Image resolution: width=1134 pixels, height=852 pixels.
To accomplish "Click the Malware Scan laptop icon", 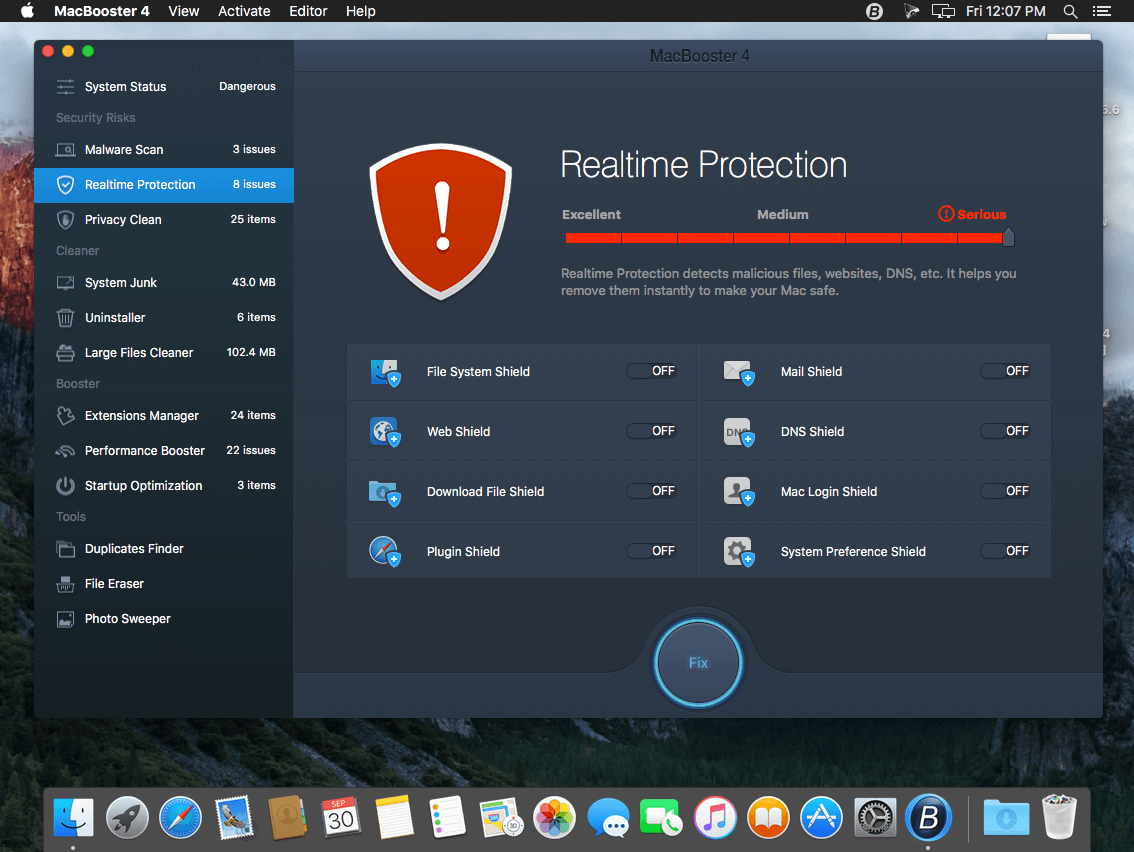I will 65,150.
